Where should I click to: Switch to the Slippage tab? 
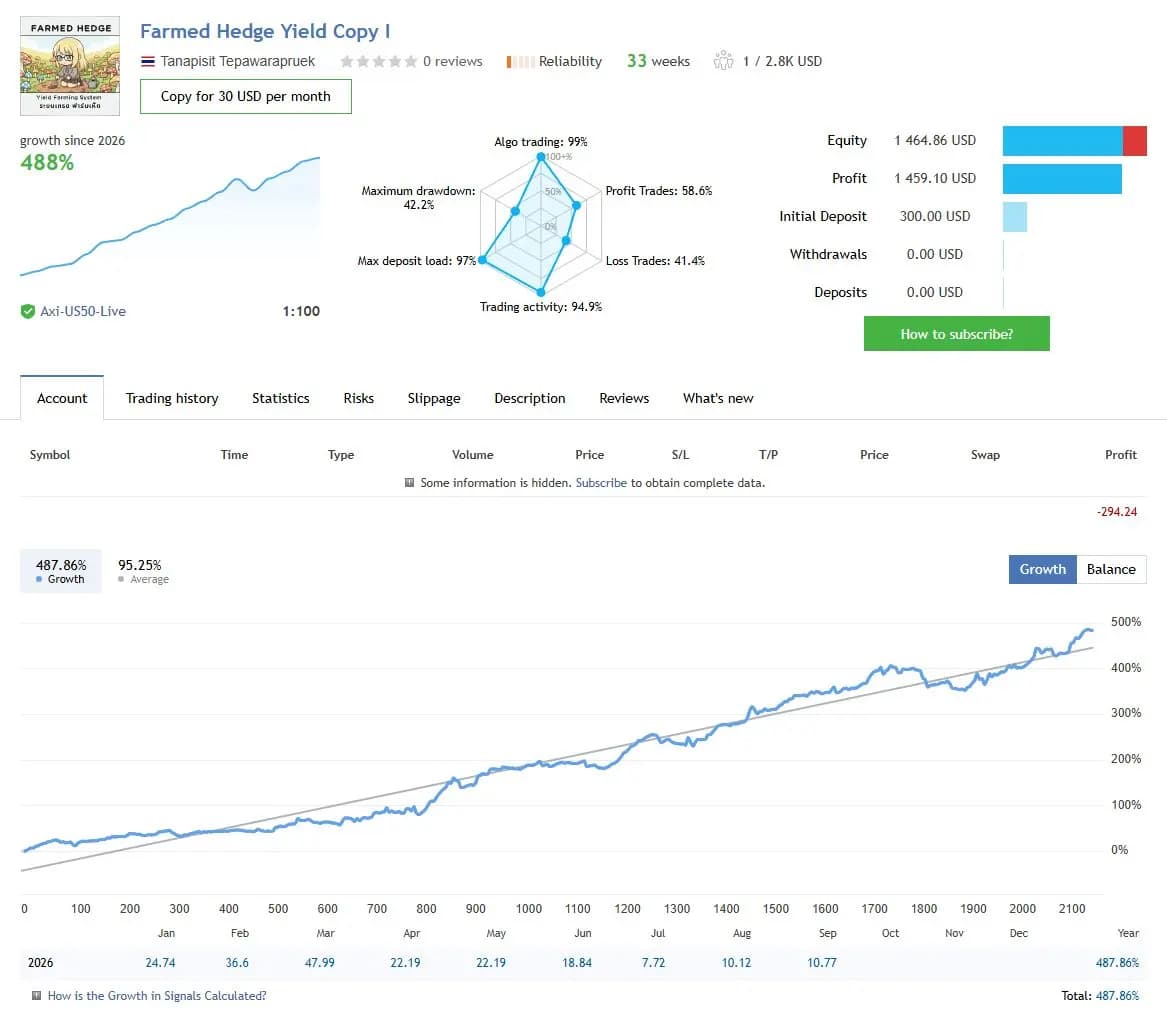click(x=434, y=398)
